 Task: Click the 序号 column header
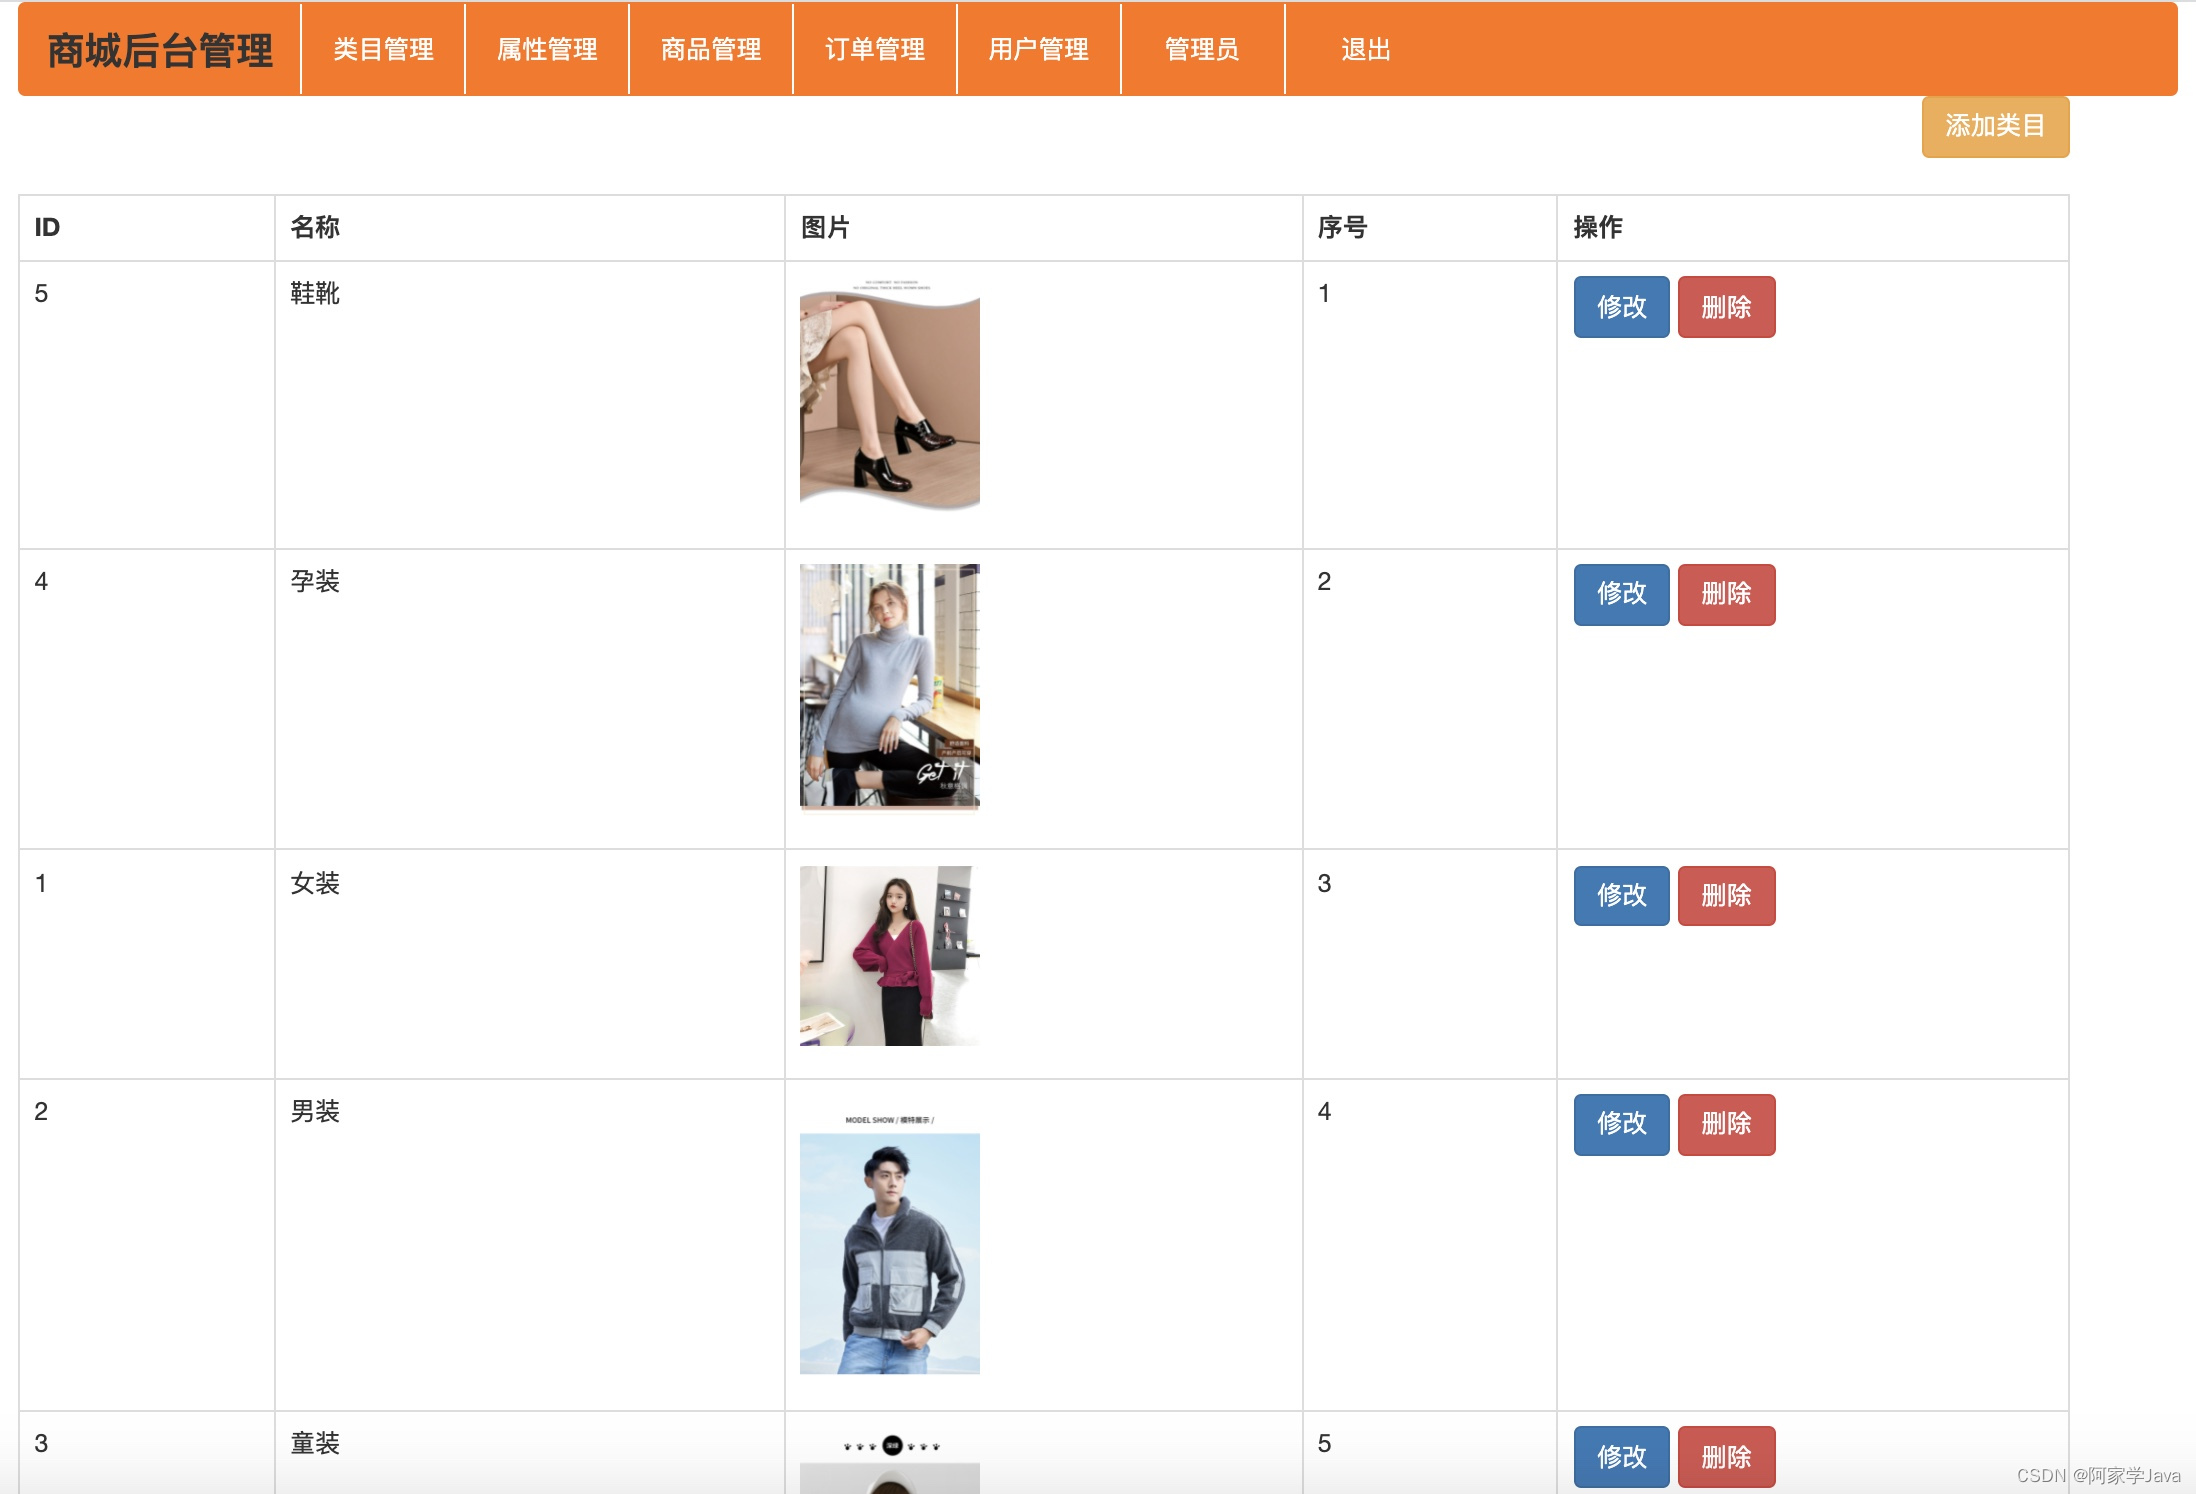(1430, 228)
